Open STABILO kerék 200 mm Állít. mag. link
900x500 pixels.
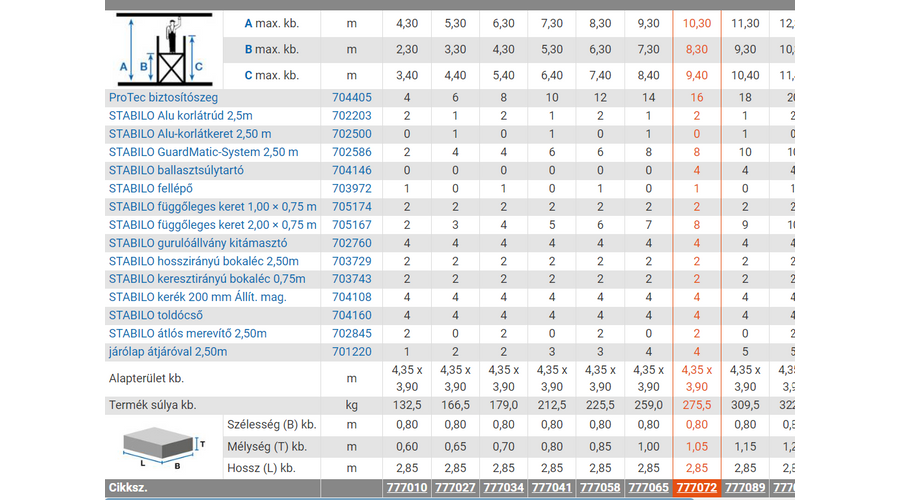point(197,297)
